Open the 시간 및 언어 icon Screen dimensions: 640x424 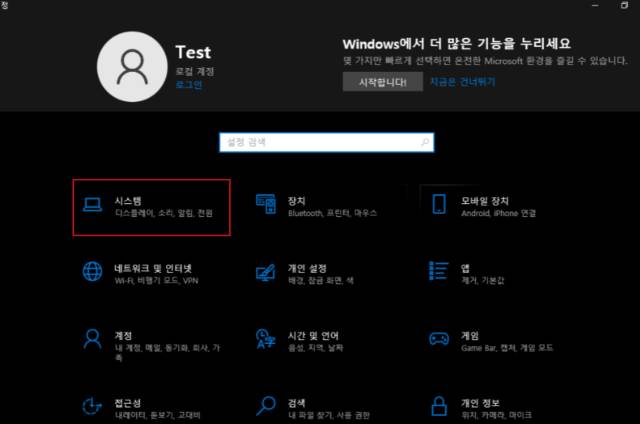(x=265, y=341)
